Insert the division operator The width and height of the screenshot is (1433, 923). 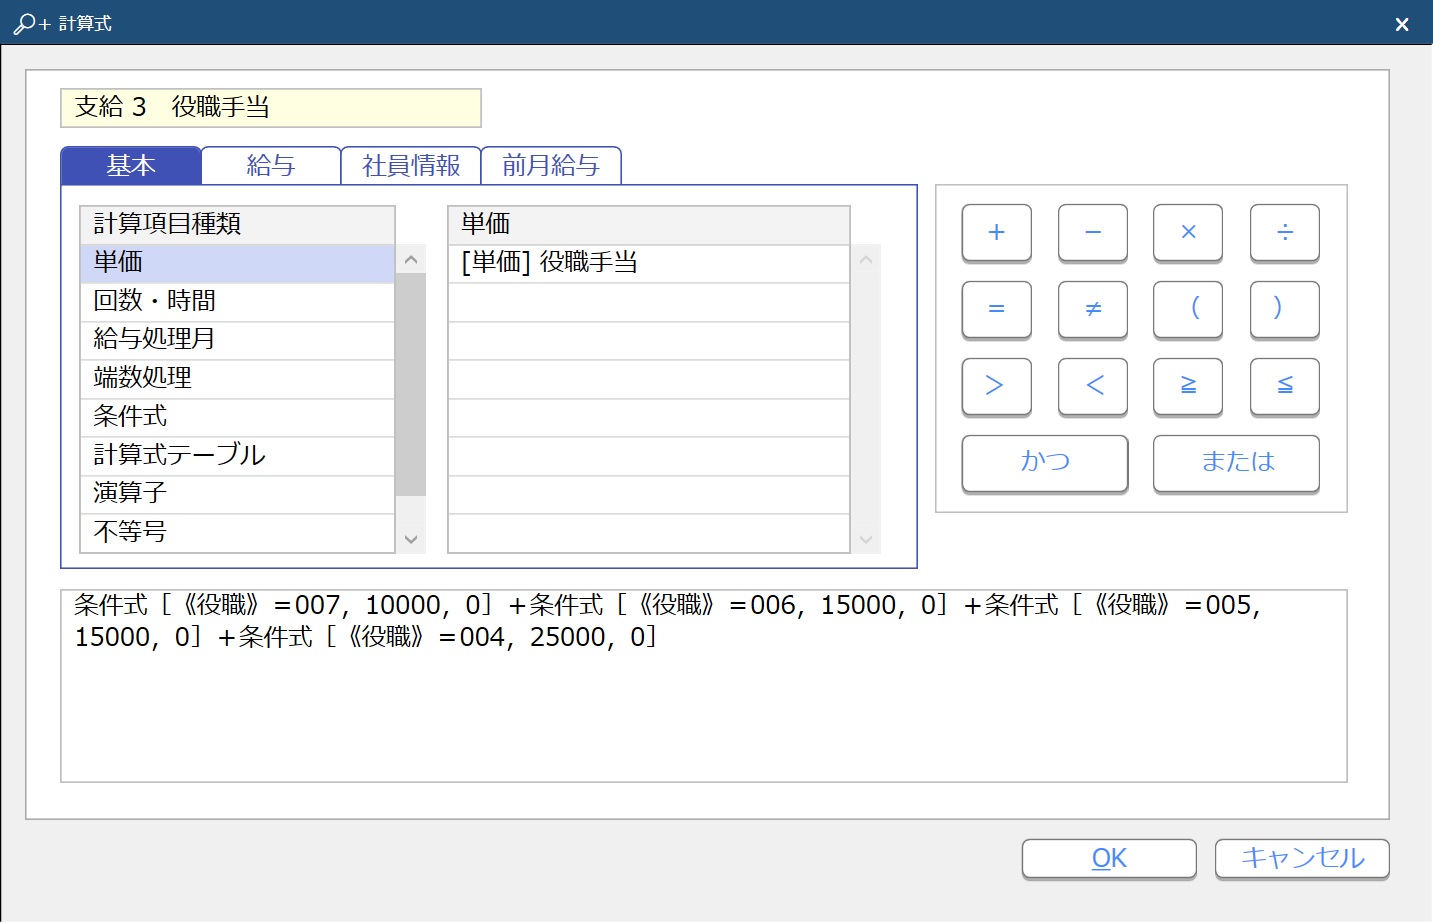tap(1284, 232)
